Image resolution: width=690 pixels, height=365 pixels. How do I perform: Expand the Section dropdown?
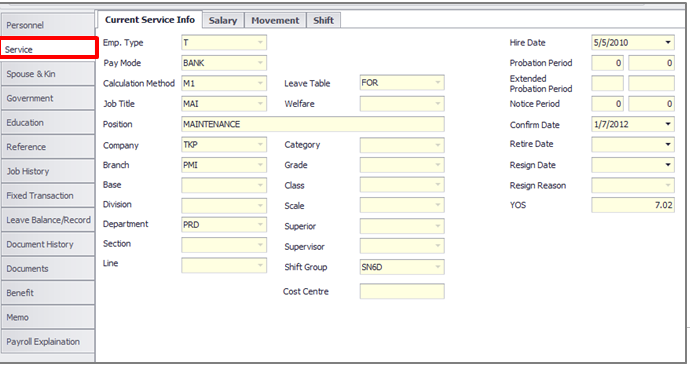(261, 244)
